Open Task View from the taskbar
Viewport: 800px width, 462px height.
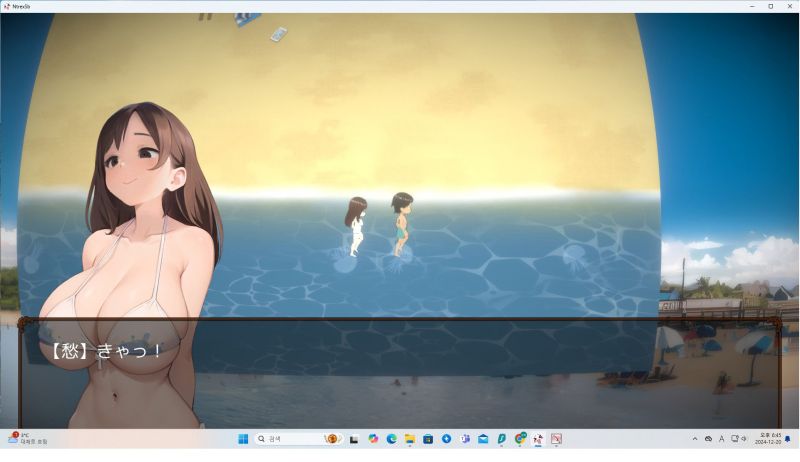355,439
